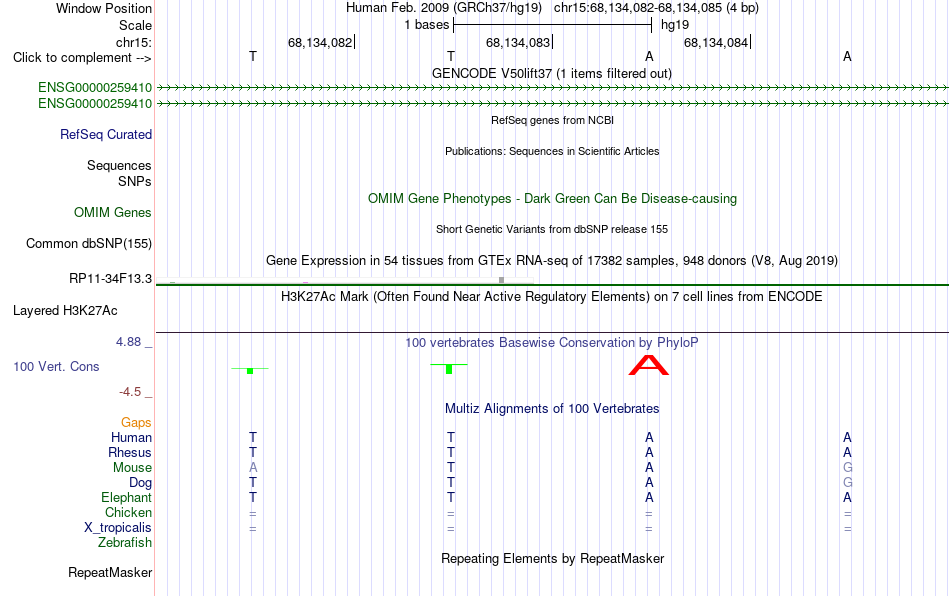Open 'GENCODE V50lift37 (1 items filtered out)' title
Viewport: 950px width, 596px height.
tap(552, 73)
